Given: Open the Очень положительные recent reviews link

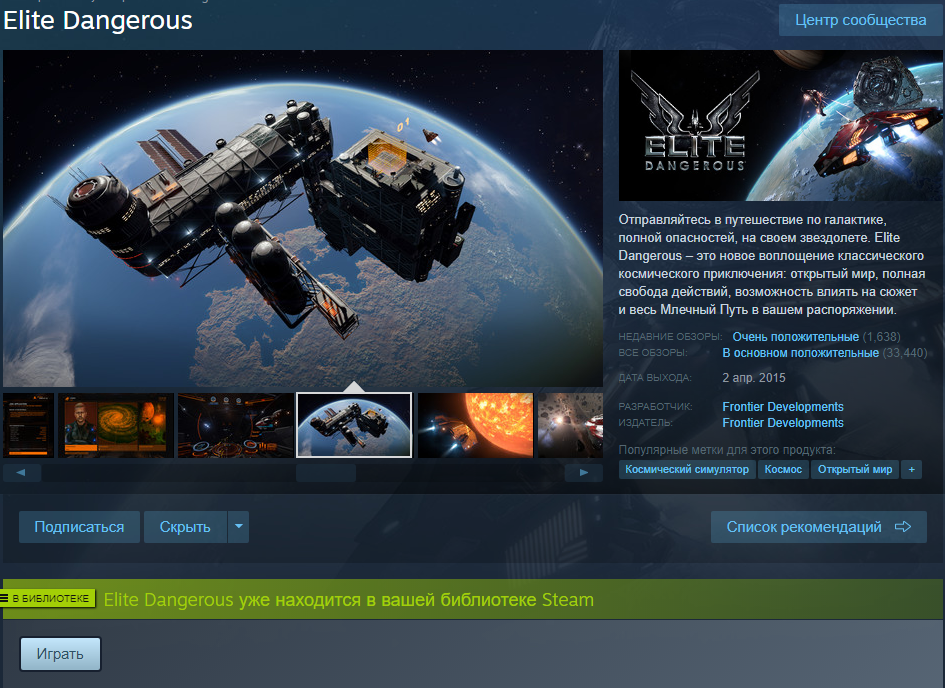Looking at the screenshot, I should pos(796,337).
